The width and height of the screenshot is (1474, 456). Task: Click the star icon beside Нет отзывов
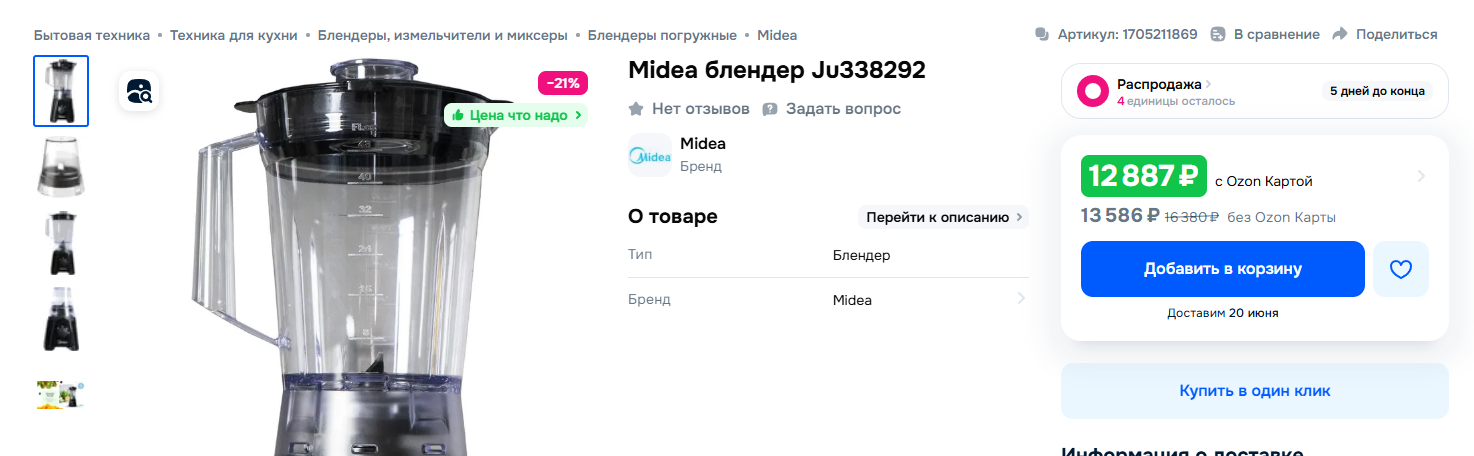click(636, 108)
